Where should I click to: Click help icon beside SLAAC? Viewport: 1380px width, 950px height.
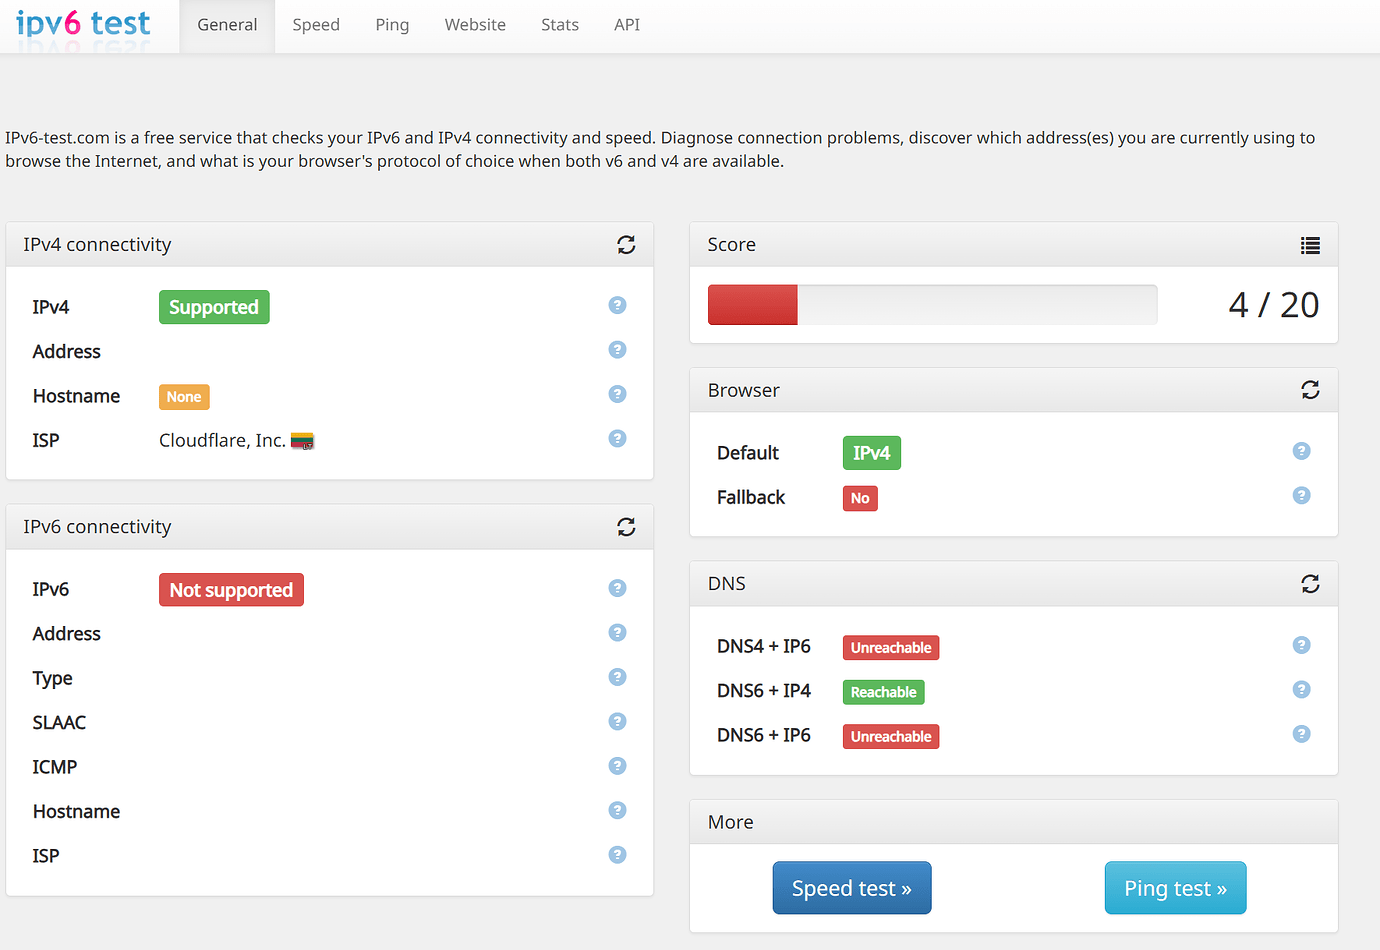click(x=617, y=721)
